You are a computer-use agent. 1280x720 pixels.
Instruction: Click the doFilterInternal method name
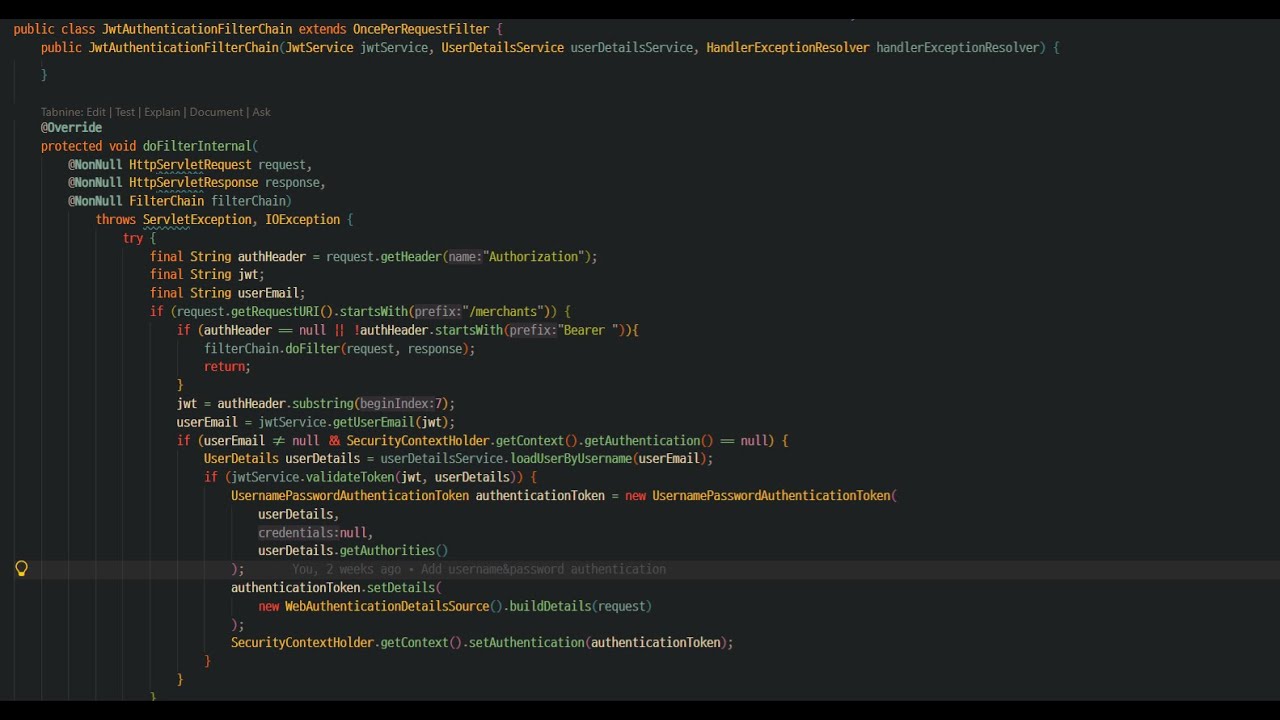(197, 146)
